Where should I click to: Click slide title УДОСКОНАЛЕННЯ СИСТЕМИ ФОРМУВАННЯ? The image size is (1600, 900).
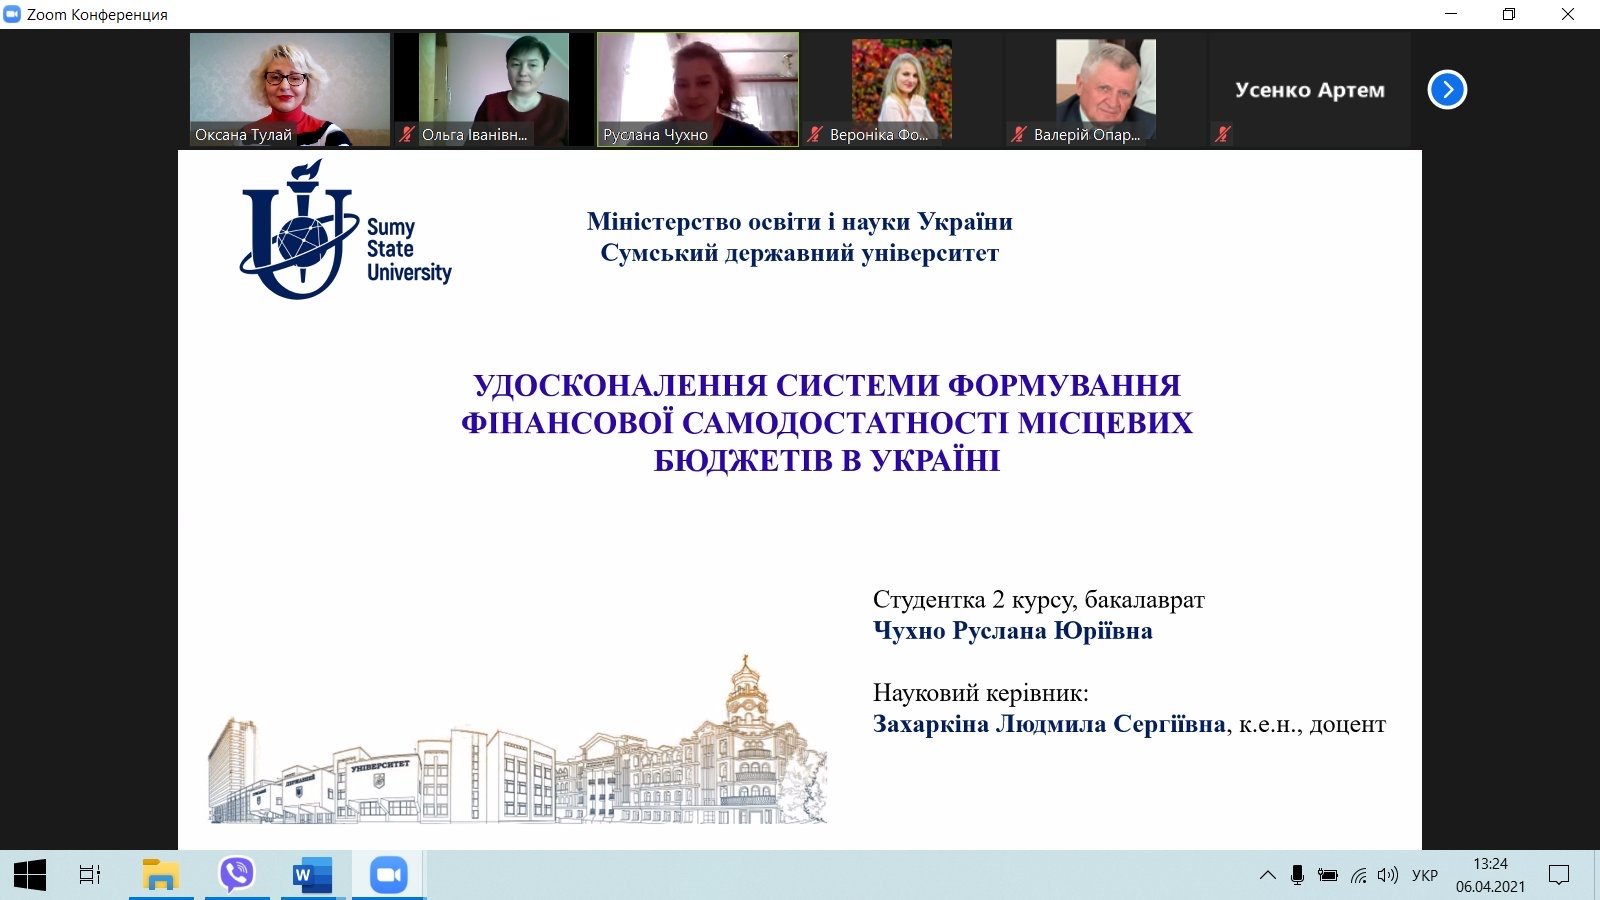tap(826, 385)
